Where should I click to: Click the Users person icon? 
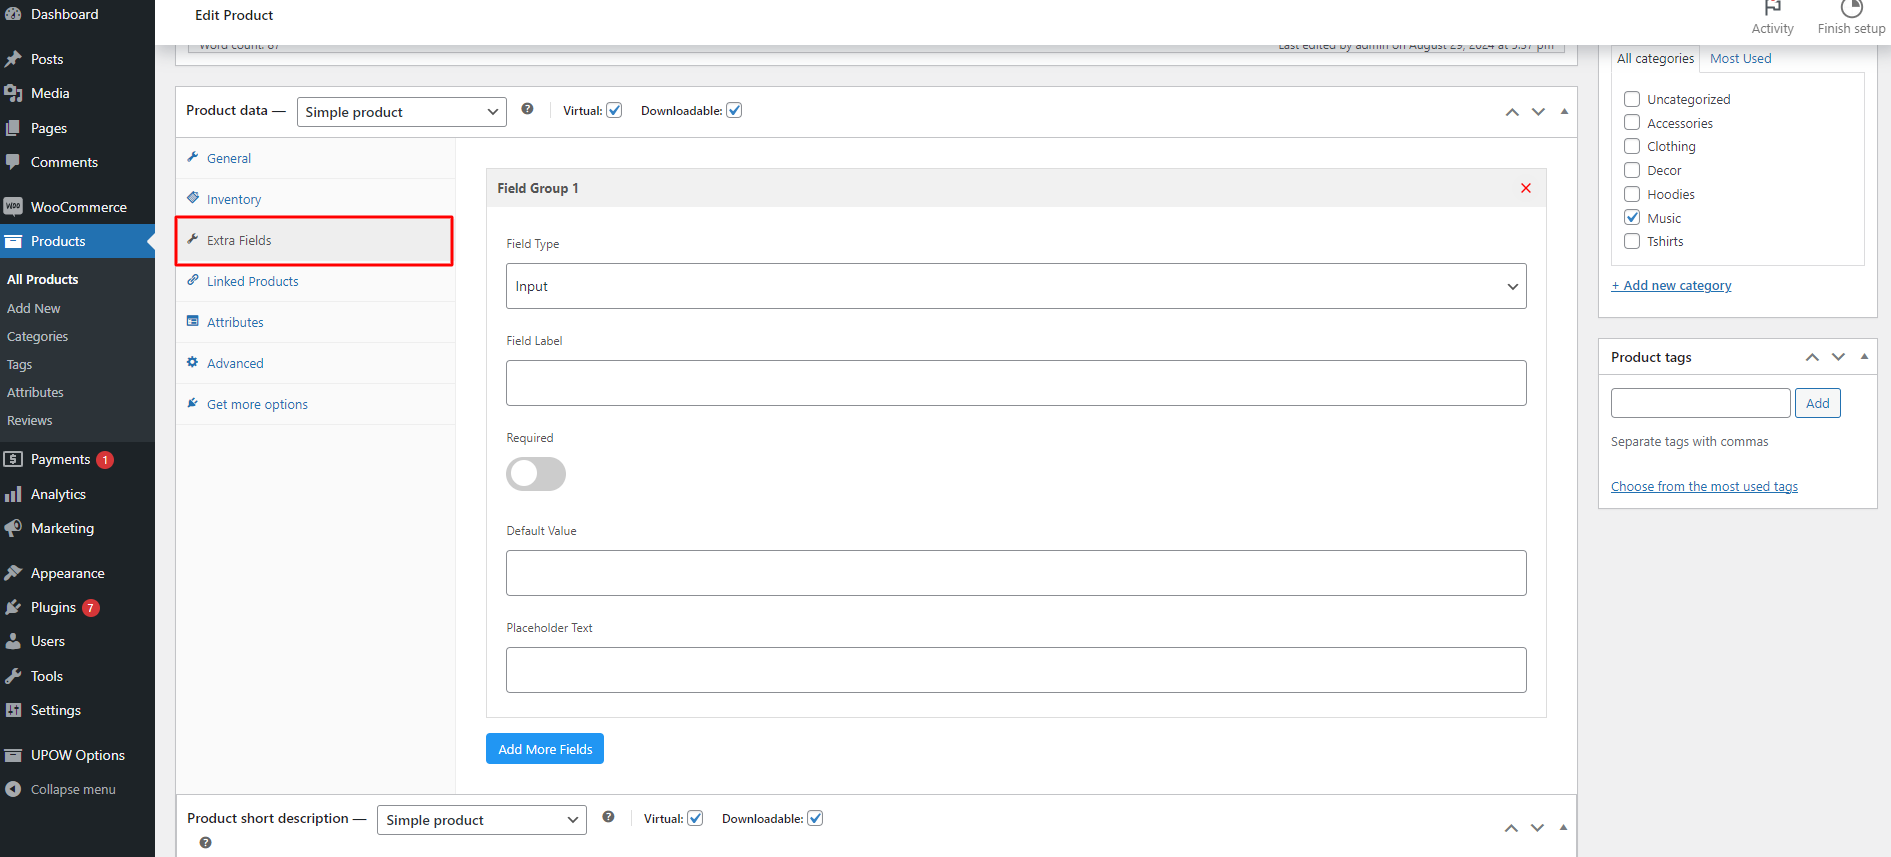[13, 641]
